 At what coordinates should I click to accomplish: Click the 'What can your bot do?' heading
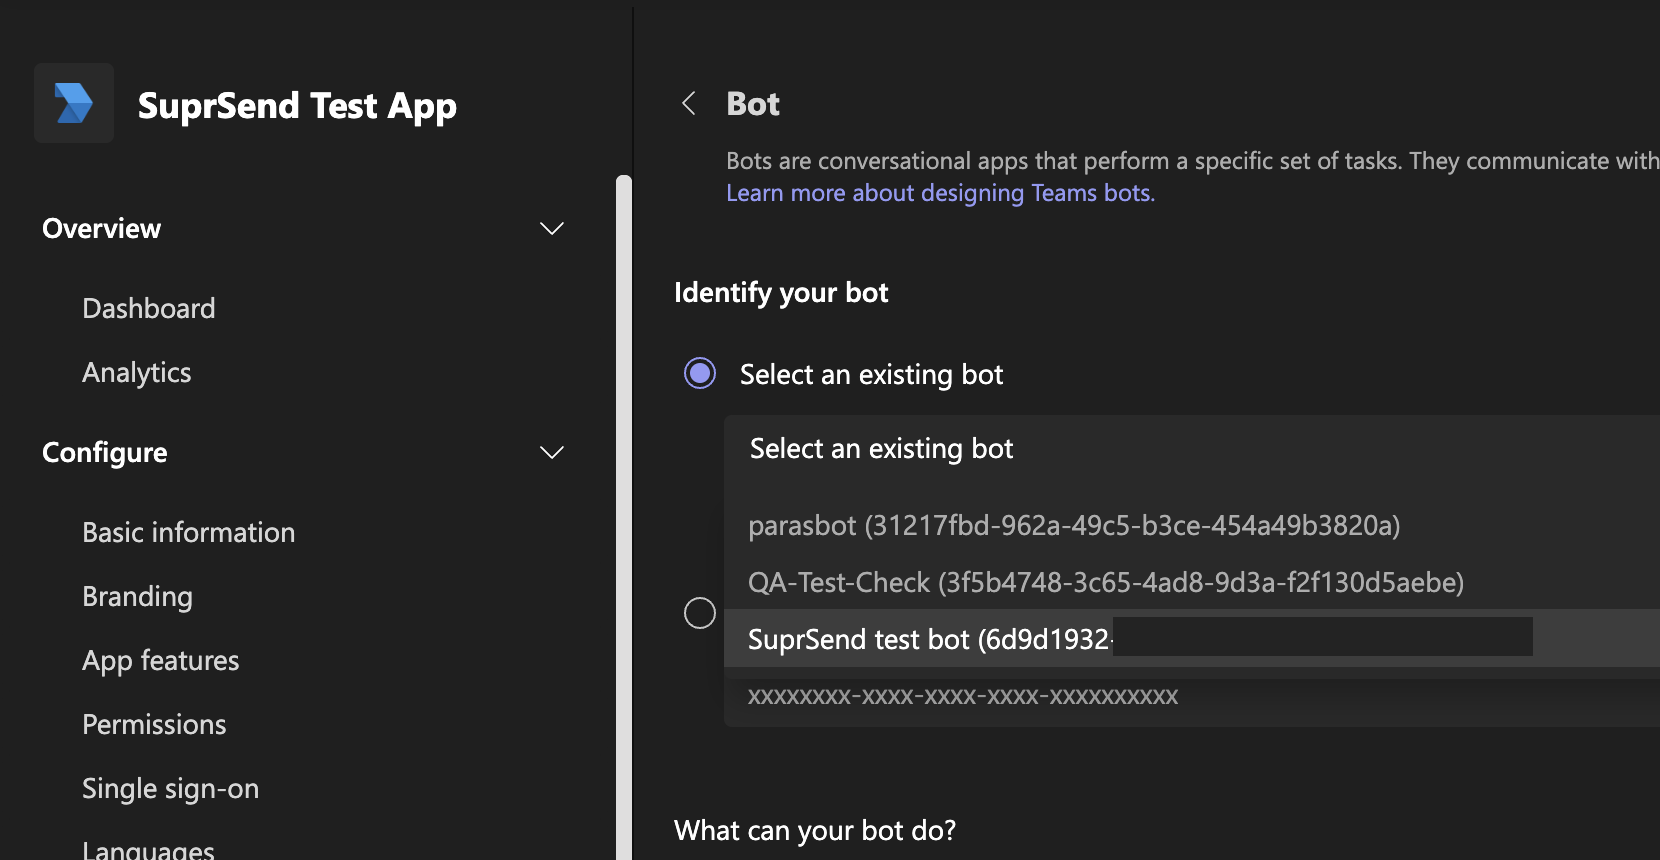[815, 830]
